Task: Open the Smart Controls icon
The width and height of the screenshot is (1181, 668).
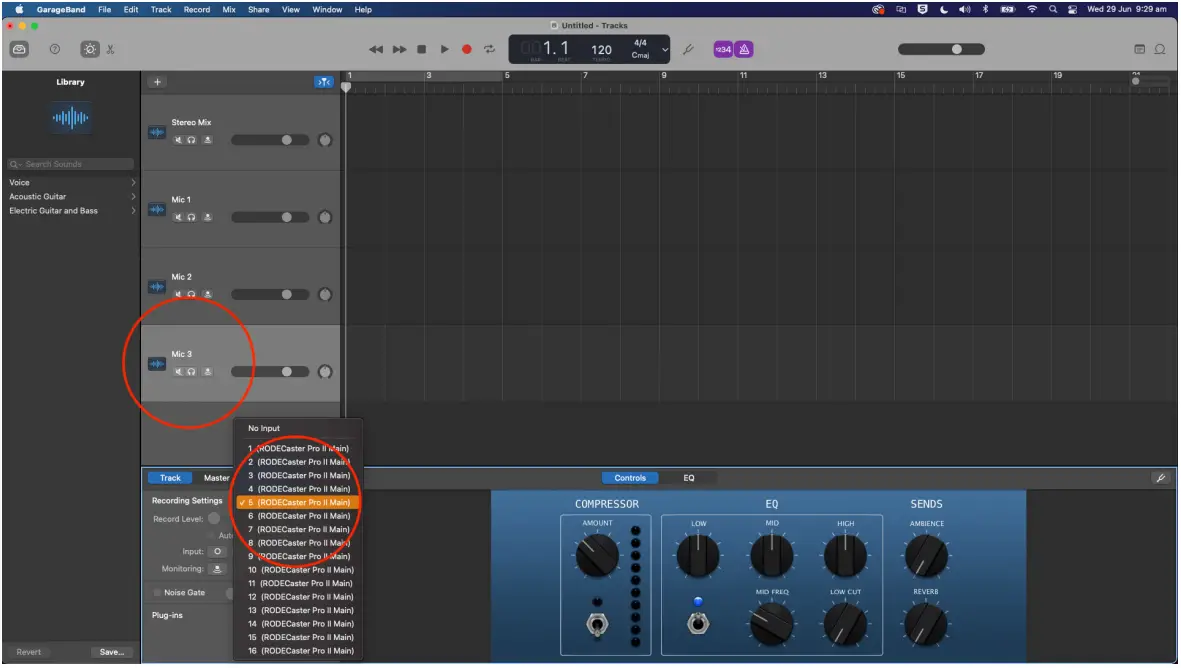Action: pos(89,48)
